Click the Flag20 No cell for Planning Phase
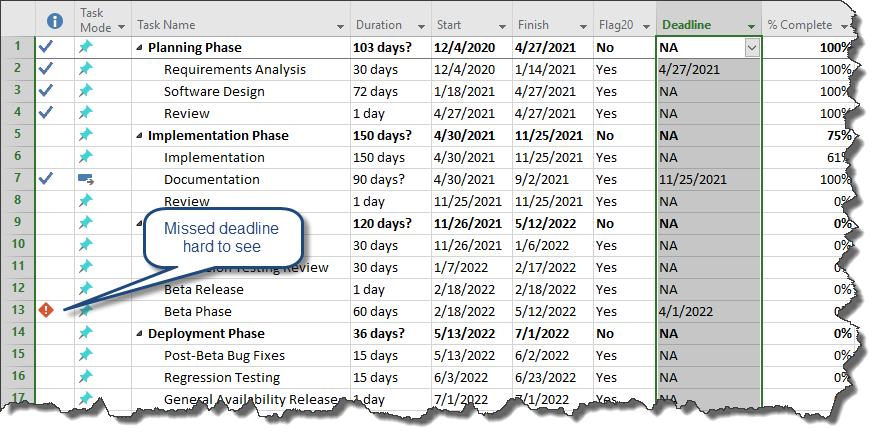 625,47
